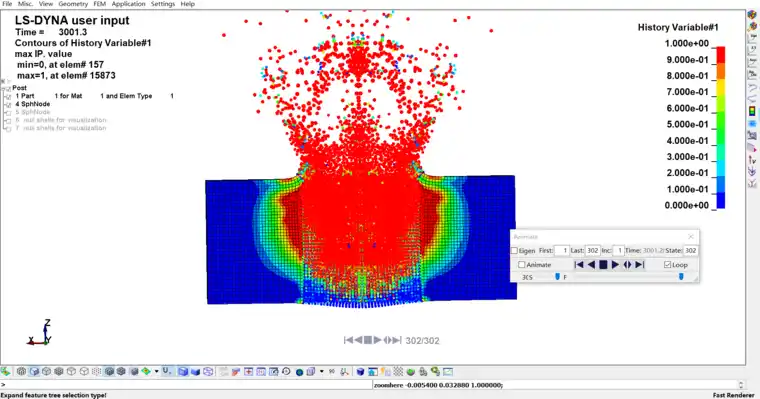The image size is (760, 399).
Task: Open the FEM menu
Action: point(99,4)
